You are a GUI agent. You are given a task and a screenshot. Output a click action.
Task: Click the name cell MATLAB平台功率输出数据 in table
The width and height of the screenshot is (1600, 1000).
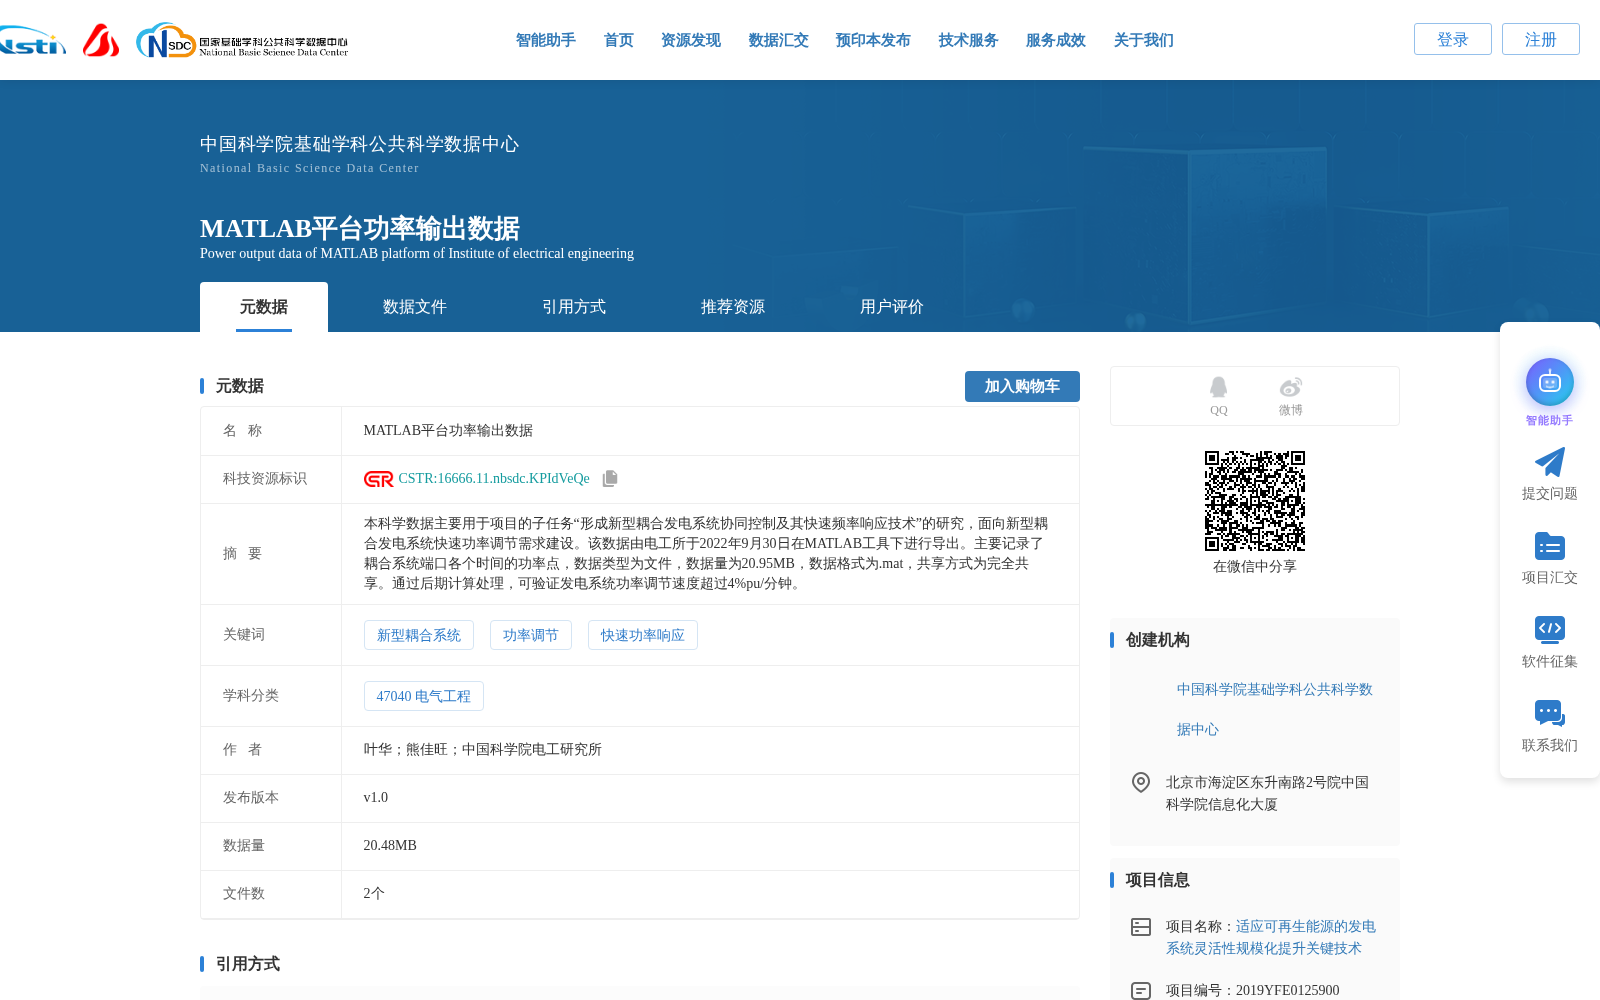448,431
